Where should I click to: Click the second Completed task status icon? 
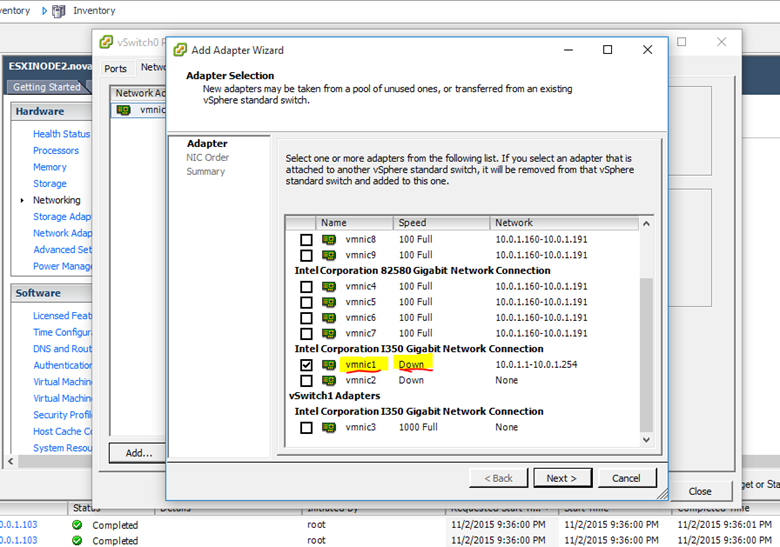(77, 540)
